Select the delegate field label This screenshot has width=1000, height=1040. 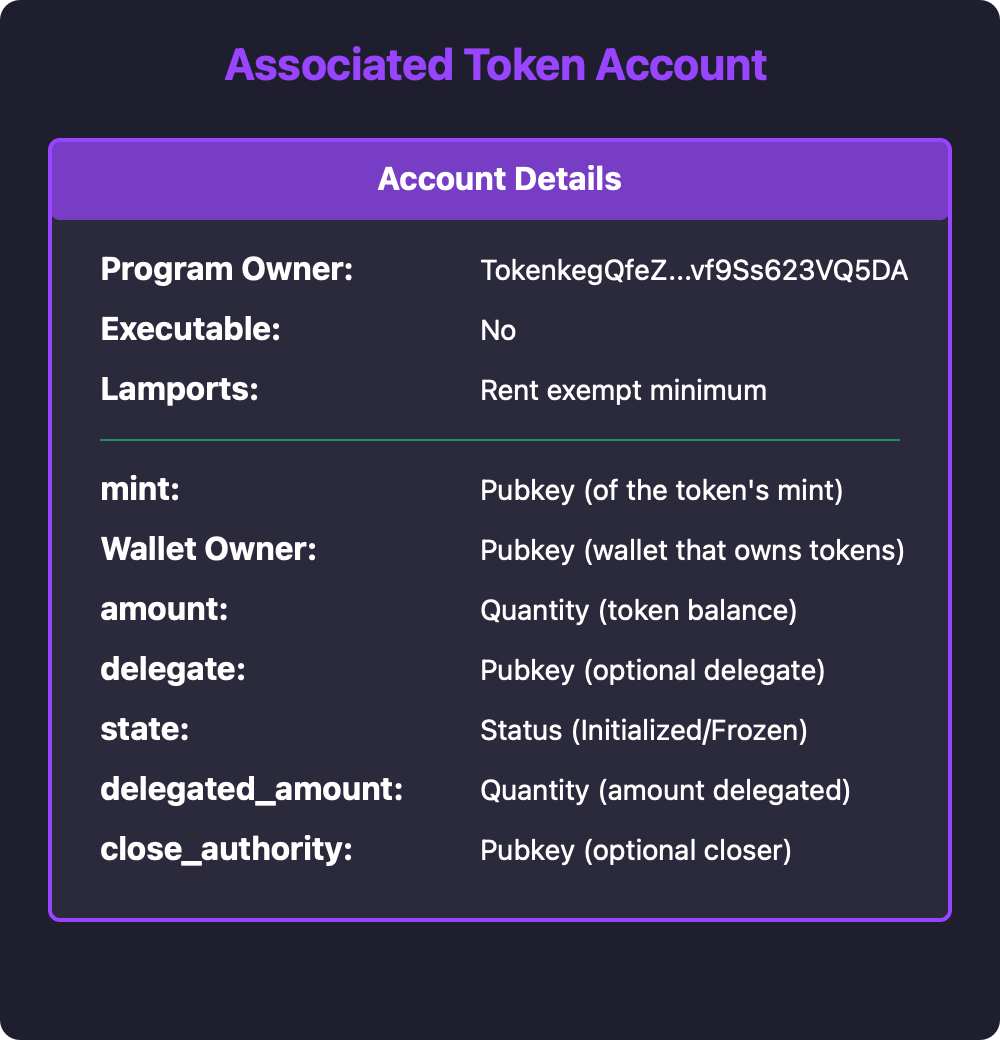pos(173,670)
